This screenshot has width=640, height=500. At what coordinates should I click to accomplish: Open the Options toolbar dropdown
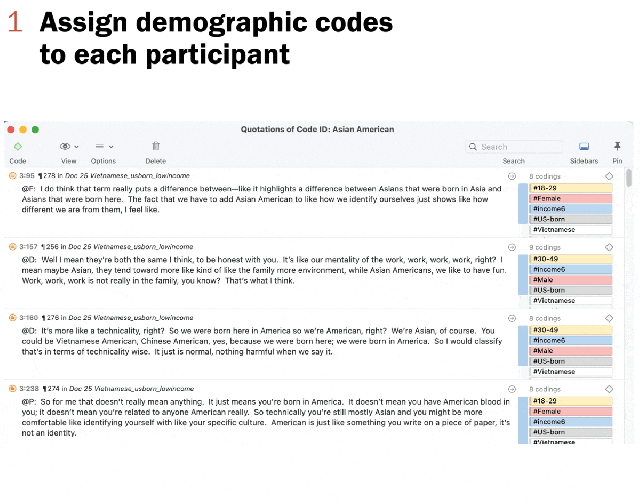coord(103,146)
